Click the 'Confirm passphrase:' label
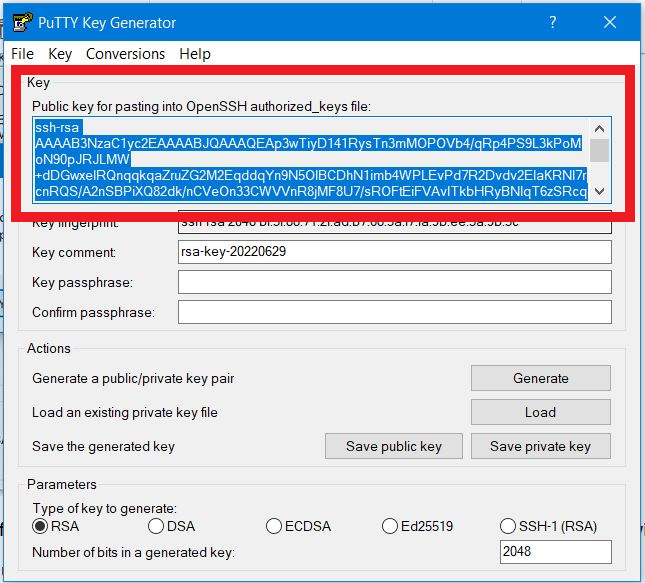This screenshot has width=645, height=583. (93, 313)
